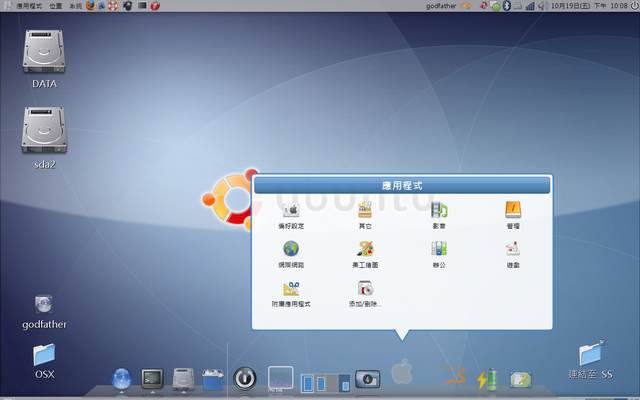Open the volume speaker control
Viewport: 640px width, 400px height.
tap(543, 6)
